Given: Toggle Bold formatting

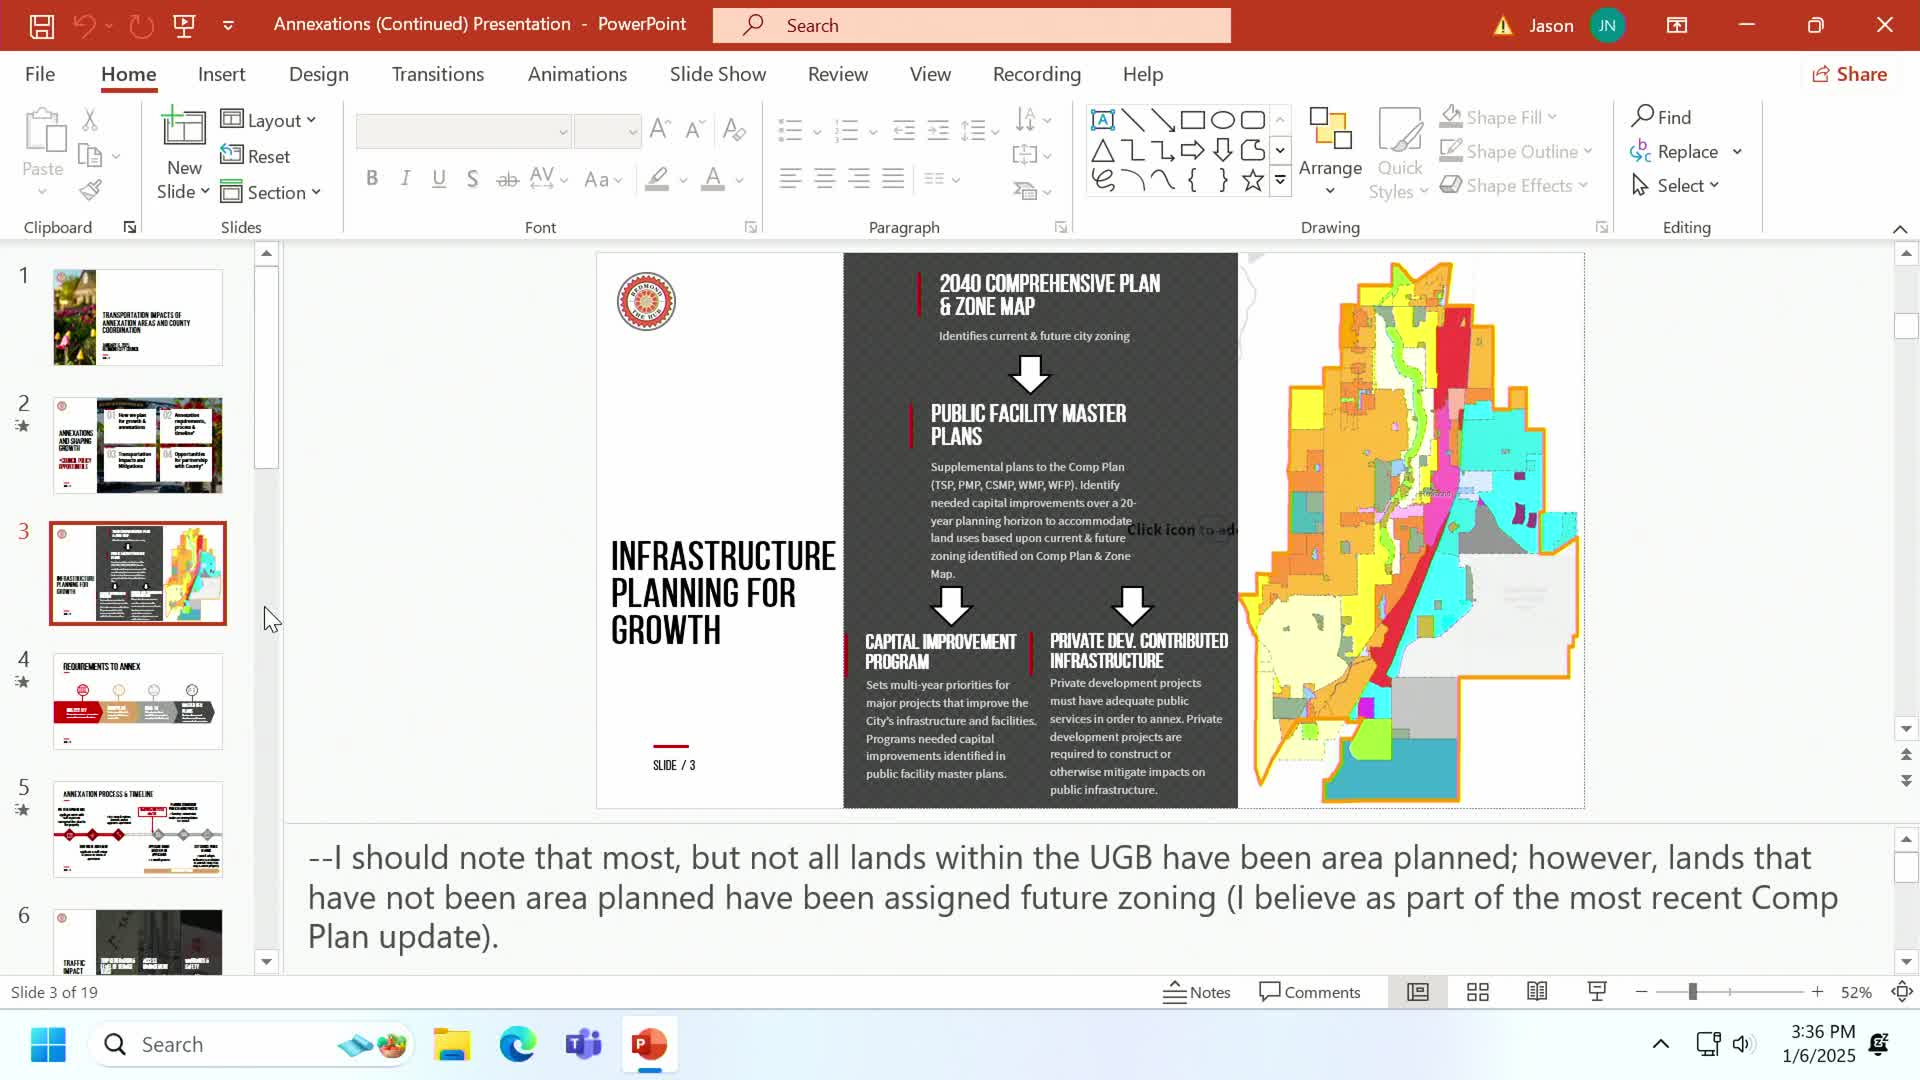Looking at the screenshot, I should 372,179.
